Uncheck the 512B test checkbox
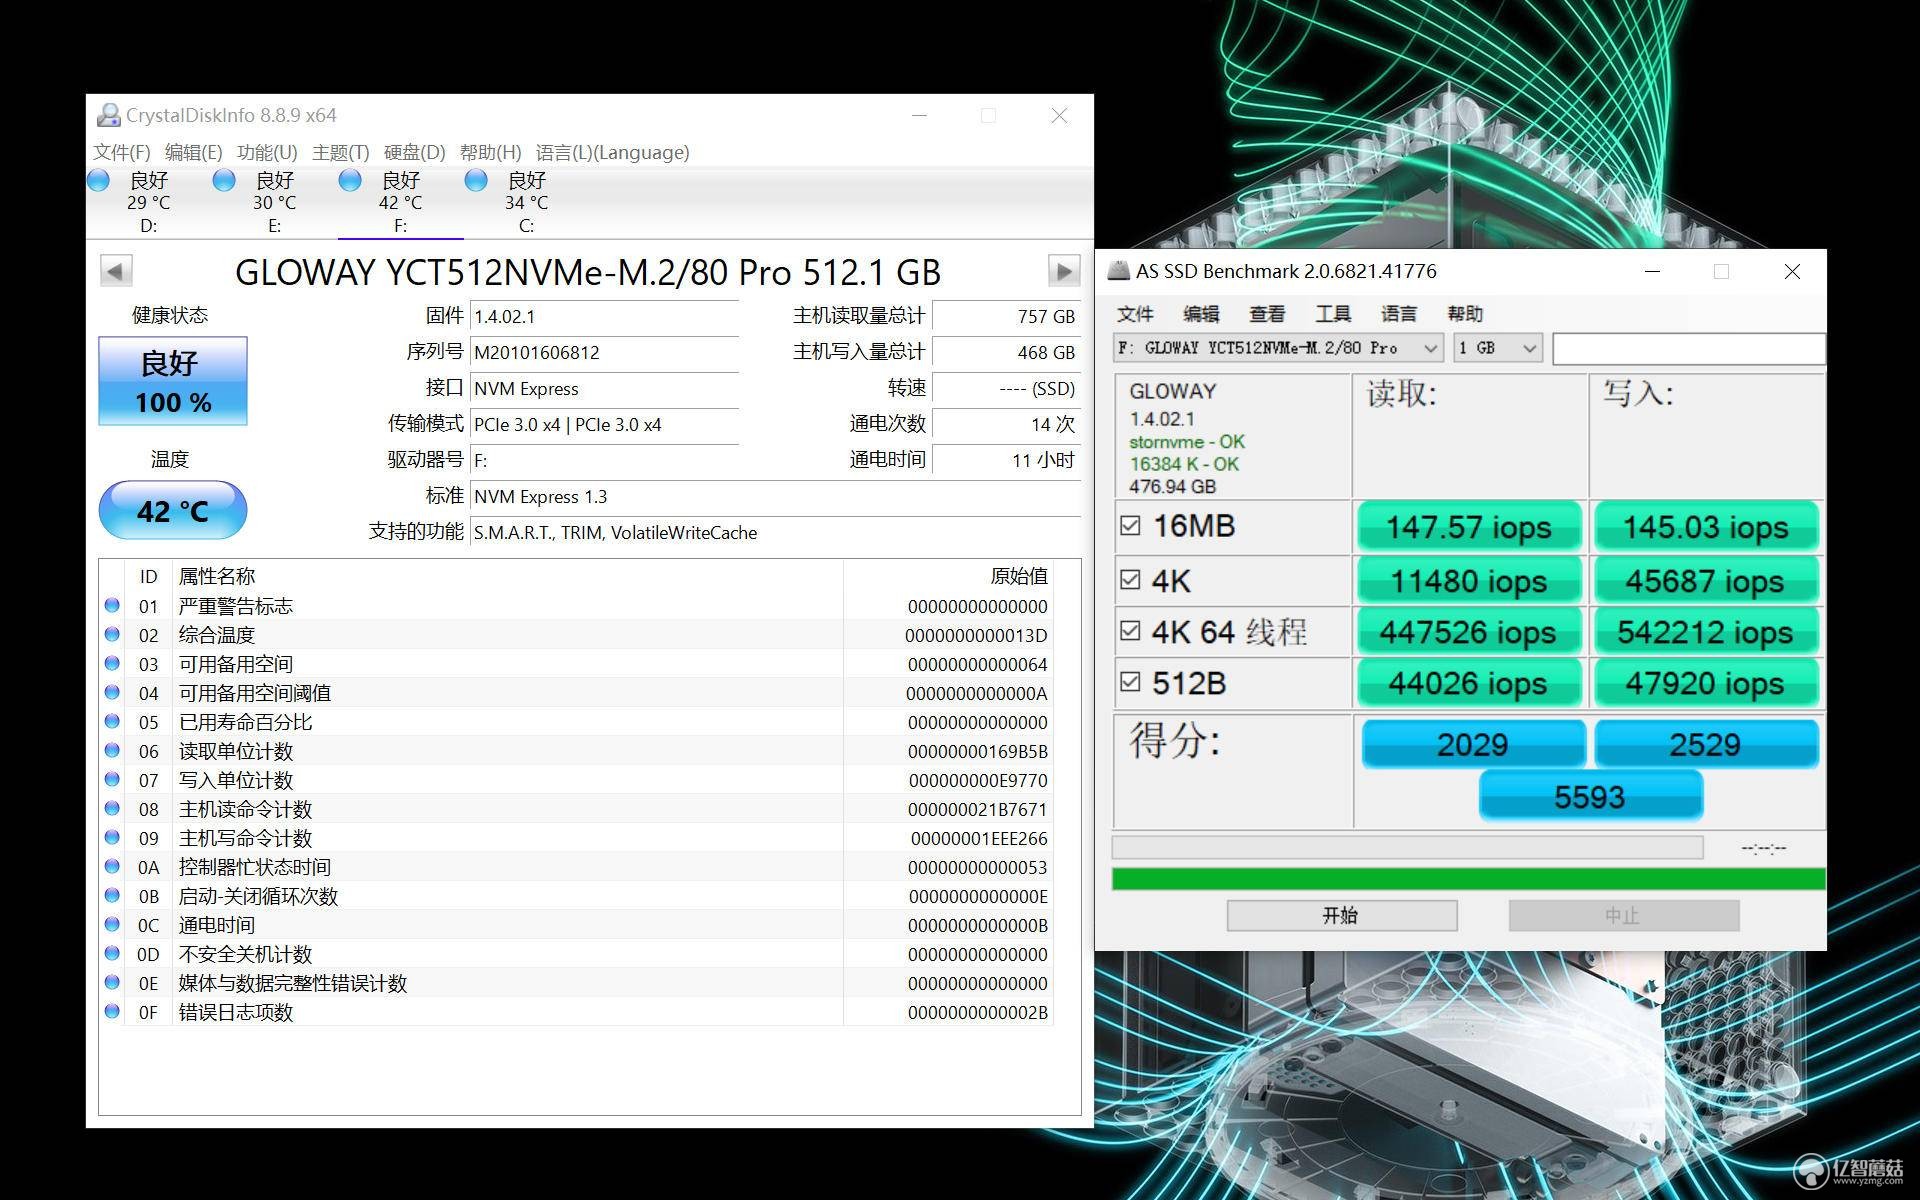The width and height of the screenshot is (1920, 1200). (1130, 682)
